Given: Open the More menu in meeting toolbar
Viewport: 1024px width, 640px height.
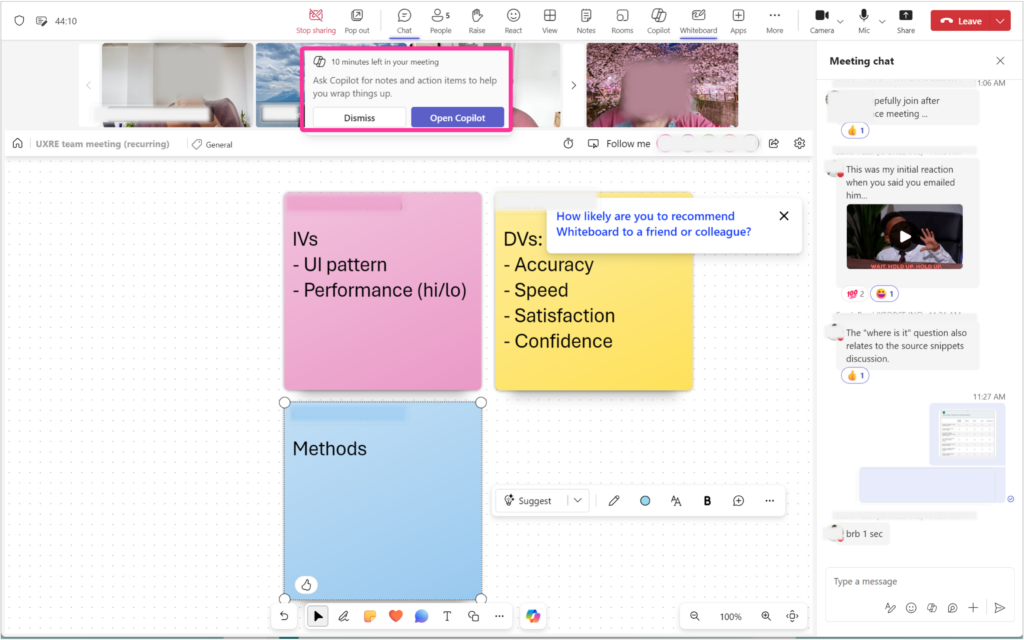Looking at the screenshot, I should coord(774,20).
